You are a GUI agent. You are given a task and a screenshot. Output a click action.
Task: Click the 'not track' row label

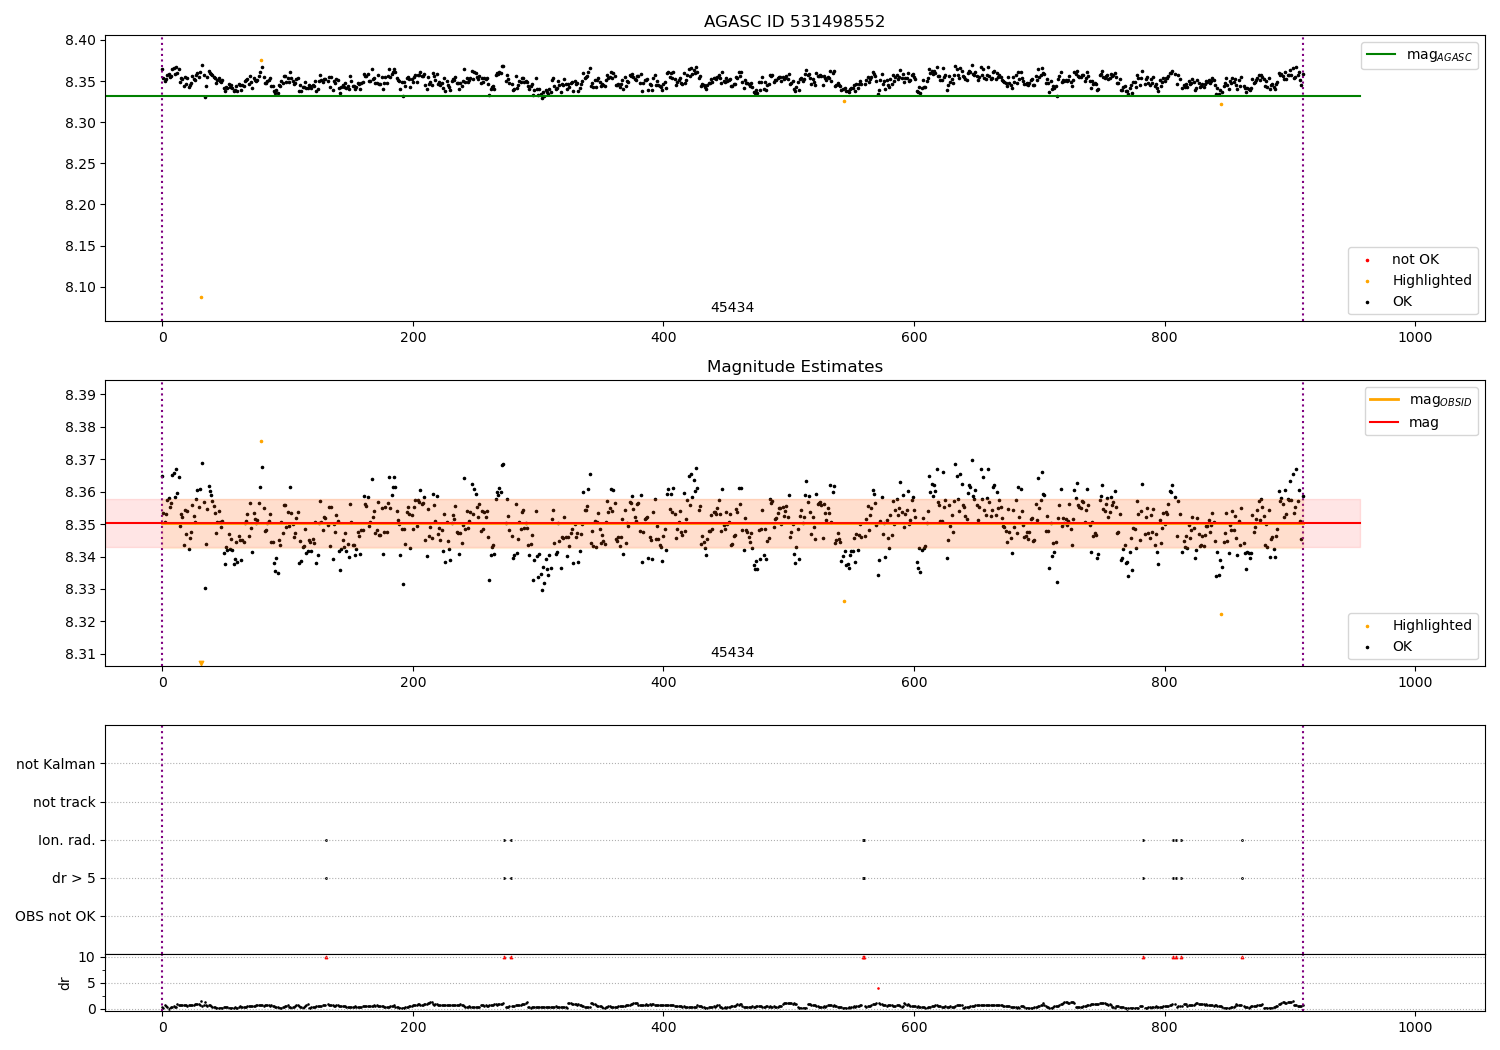64,802
